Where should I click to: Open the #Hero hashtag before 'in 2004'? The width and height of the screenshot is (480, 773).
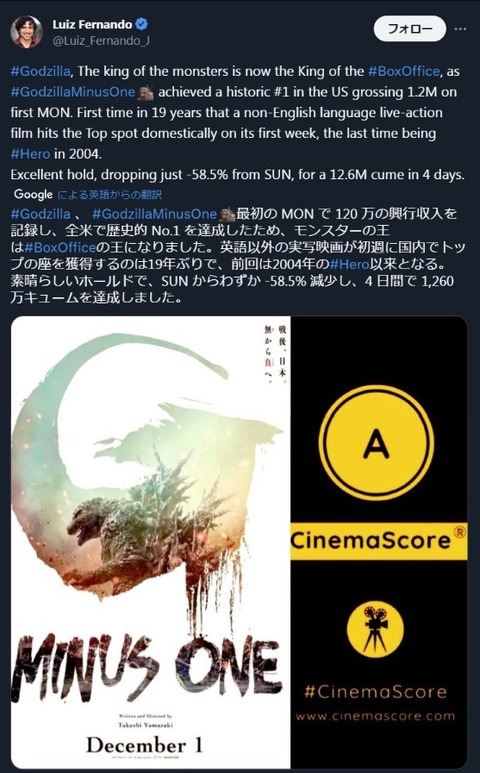pyautogui.click(x=30, y=154)
